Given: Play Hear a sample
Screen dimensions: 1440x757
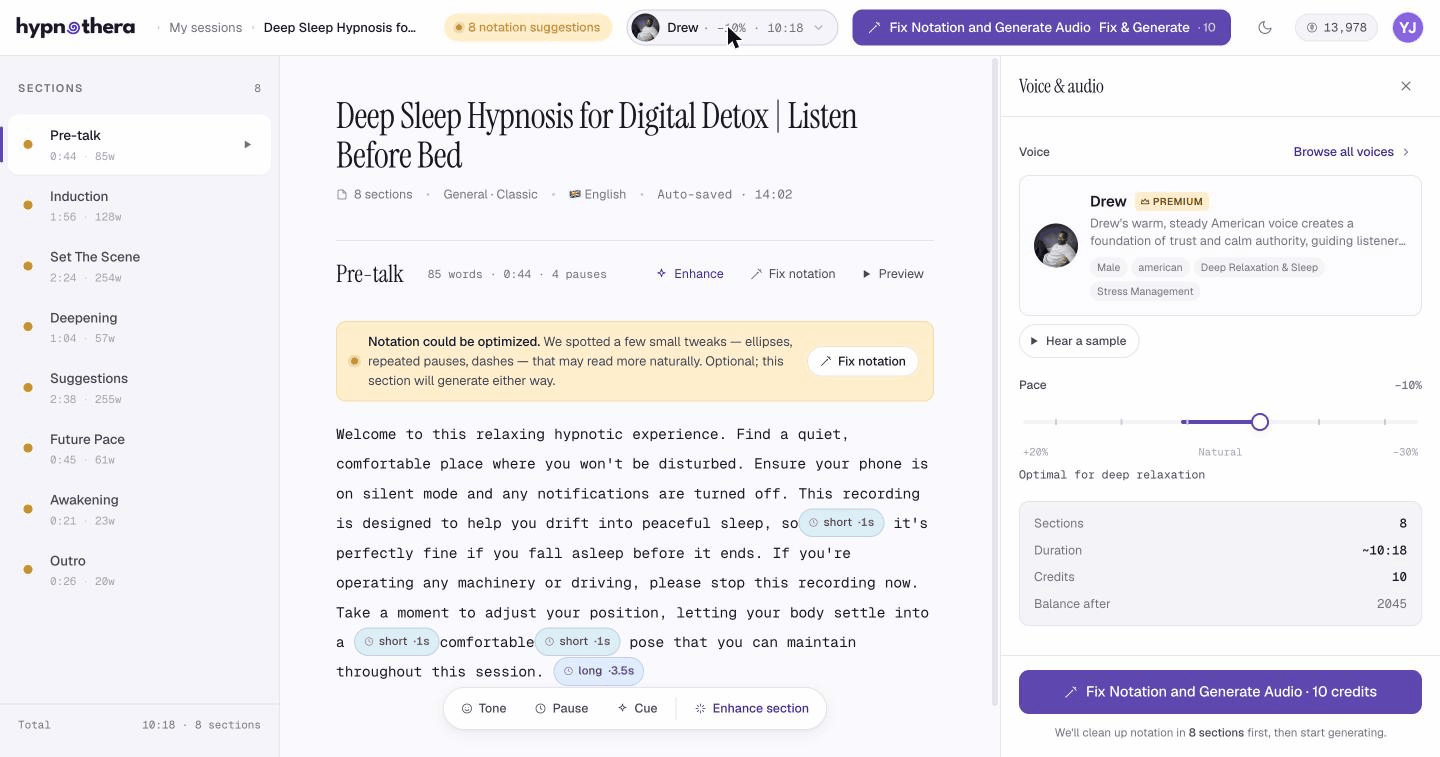Looking at the screenshot, I should (x=1079, y=341).
